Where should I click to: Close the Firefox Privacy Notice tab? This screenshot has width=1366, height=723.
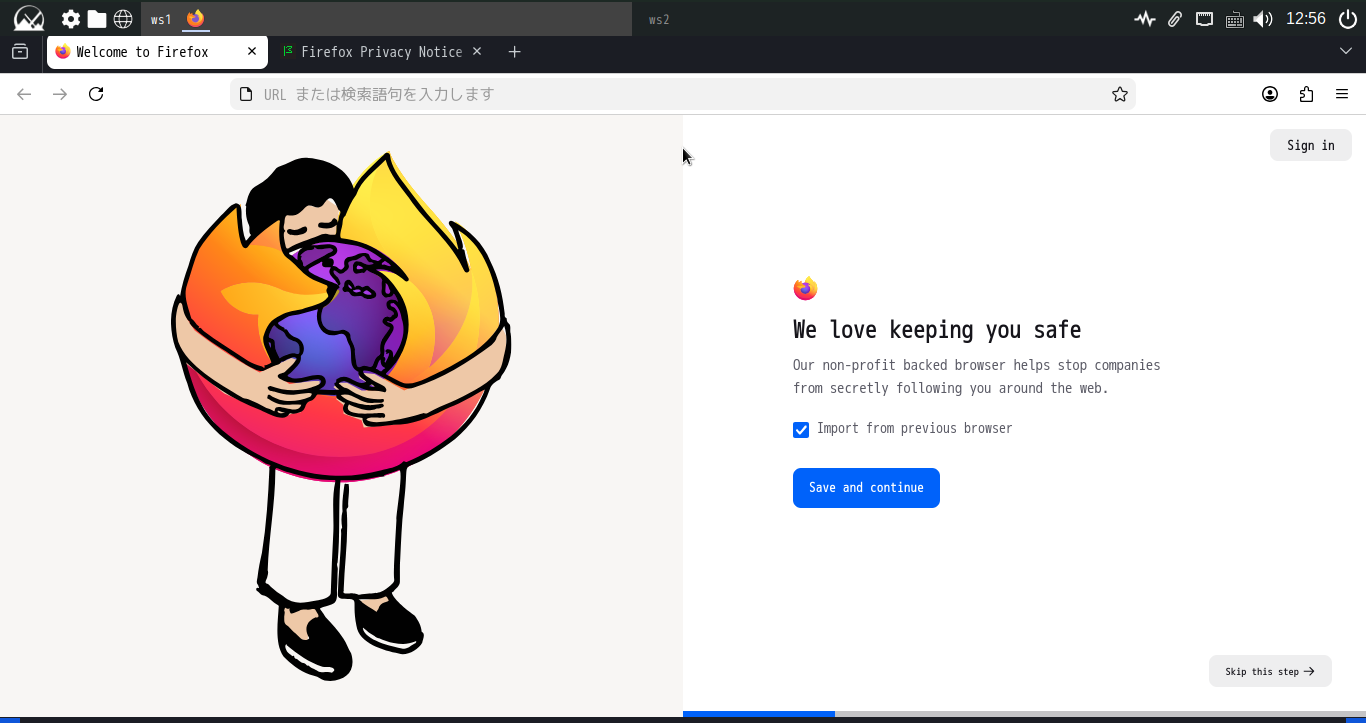pos(477,52)
